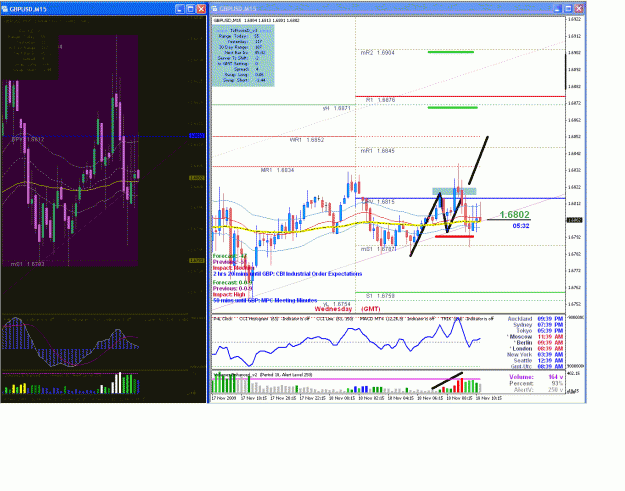The width and height of the screenshot is (625, 491).
Task: Select the 'R1 1.6876' resistance label
Action: click(380, 100)
